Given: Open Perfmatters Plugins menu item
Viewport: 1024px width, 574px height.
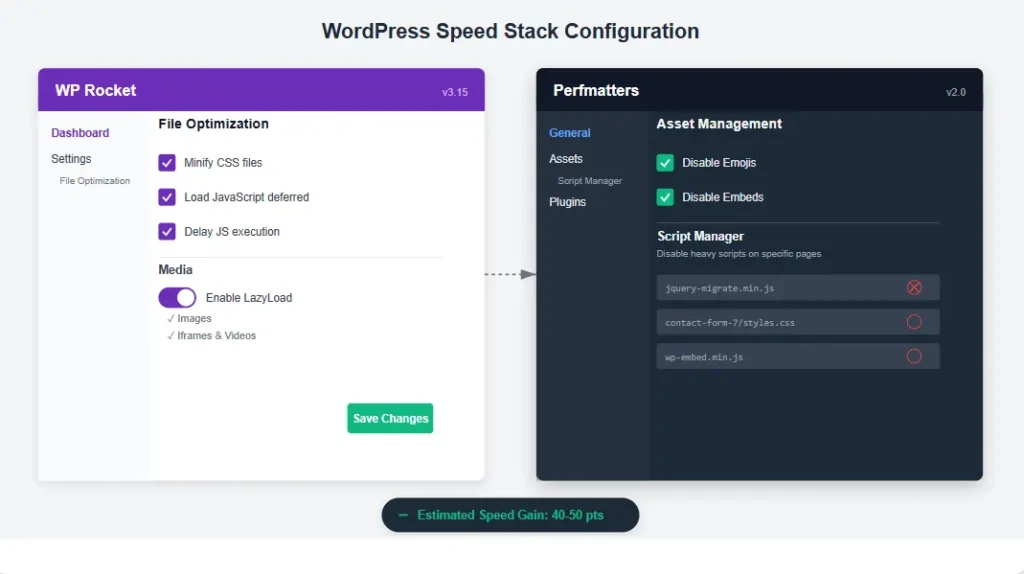Looking at the screenshot, I should pyautogui.click(x=568, y=202).
